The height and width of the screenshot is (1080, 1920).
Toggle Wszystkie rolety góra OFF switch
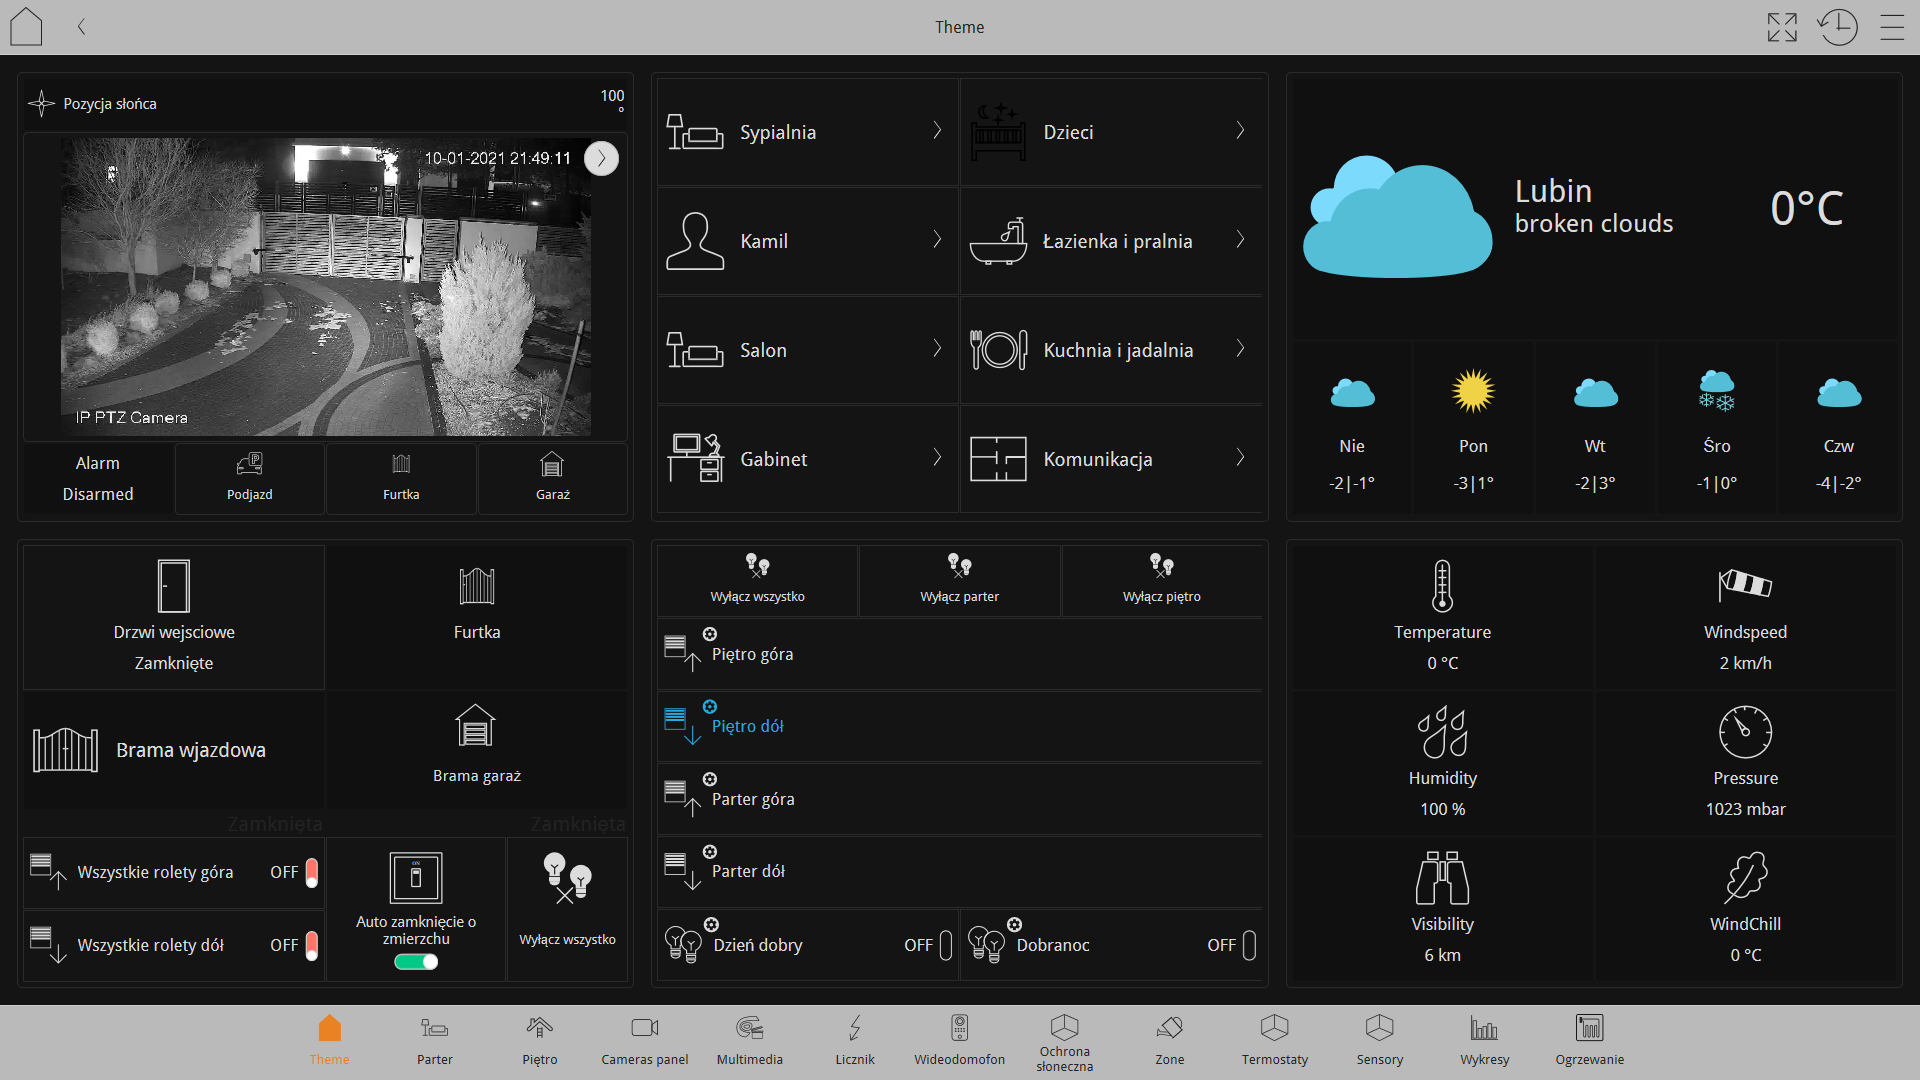click(311, 872)
